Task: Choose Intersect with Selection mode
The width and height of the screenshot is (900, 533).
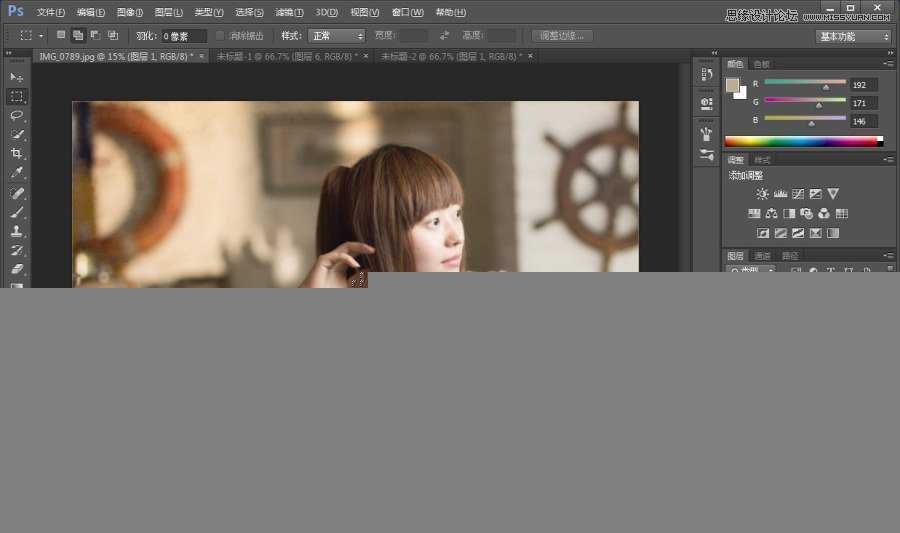Action: (113, 35)
